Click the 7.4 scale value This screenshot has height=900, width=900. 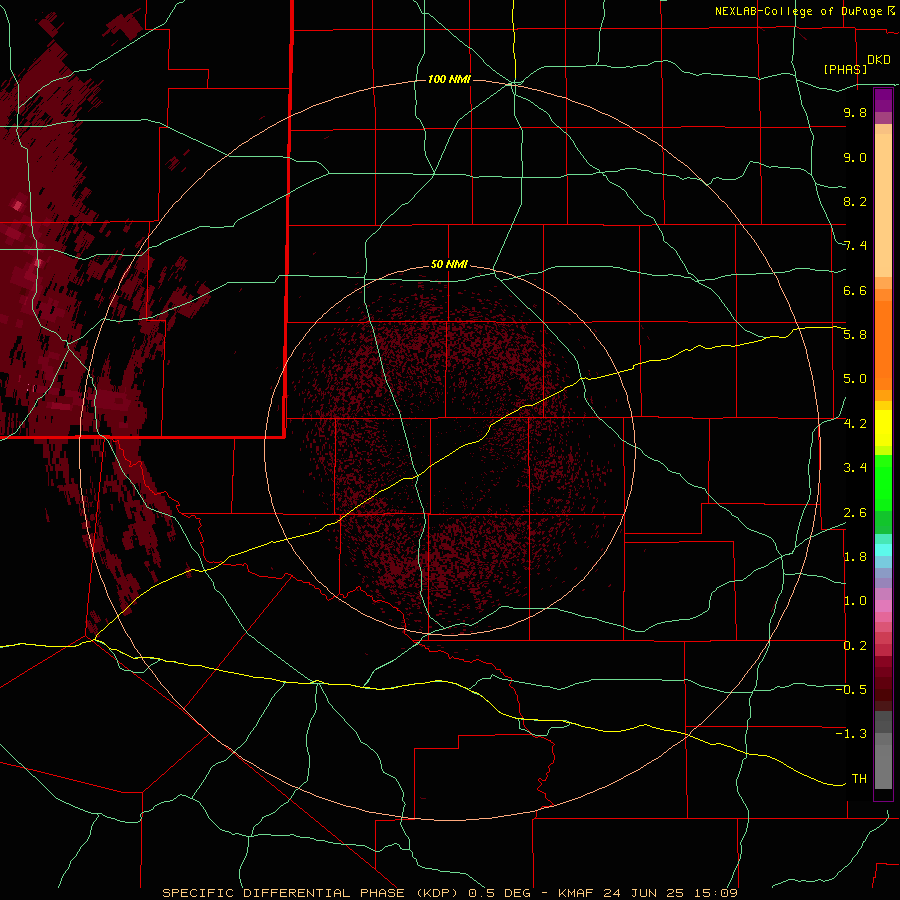(855, 246)
